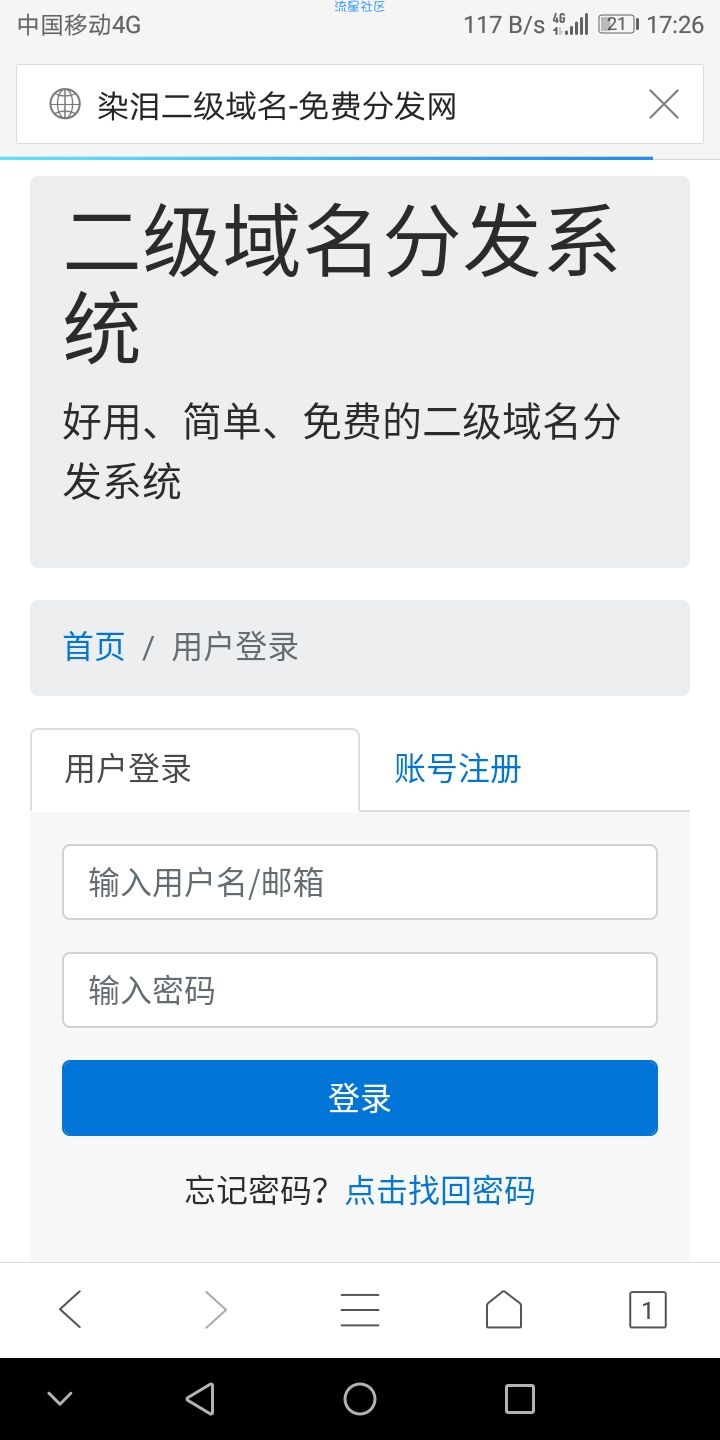The width and height of the screenshot is (720, 1440).
Task: Tap the browser forward arrow
Action: click(x=215, y=1309)
